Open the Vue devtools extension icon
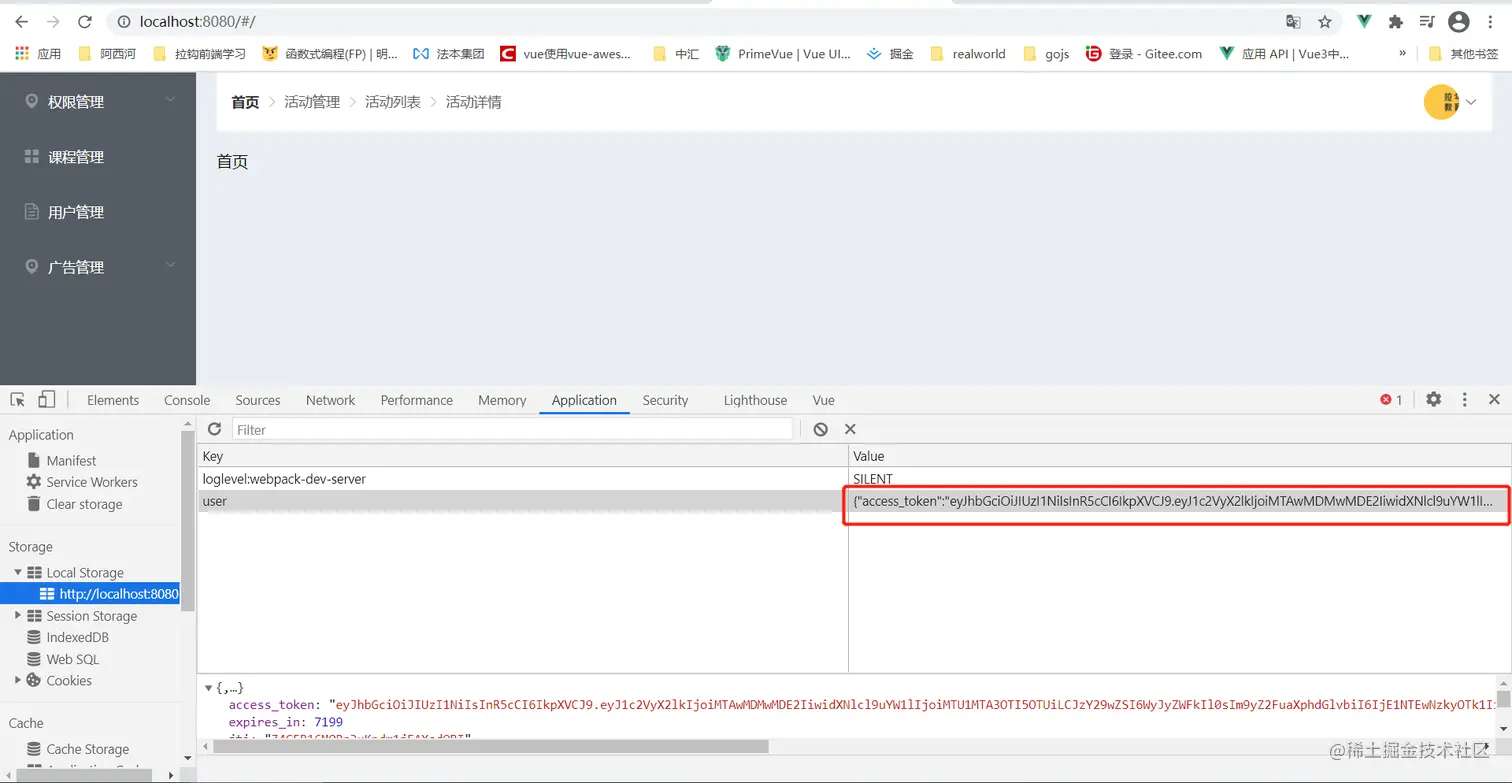 (x=1365, y=21)
